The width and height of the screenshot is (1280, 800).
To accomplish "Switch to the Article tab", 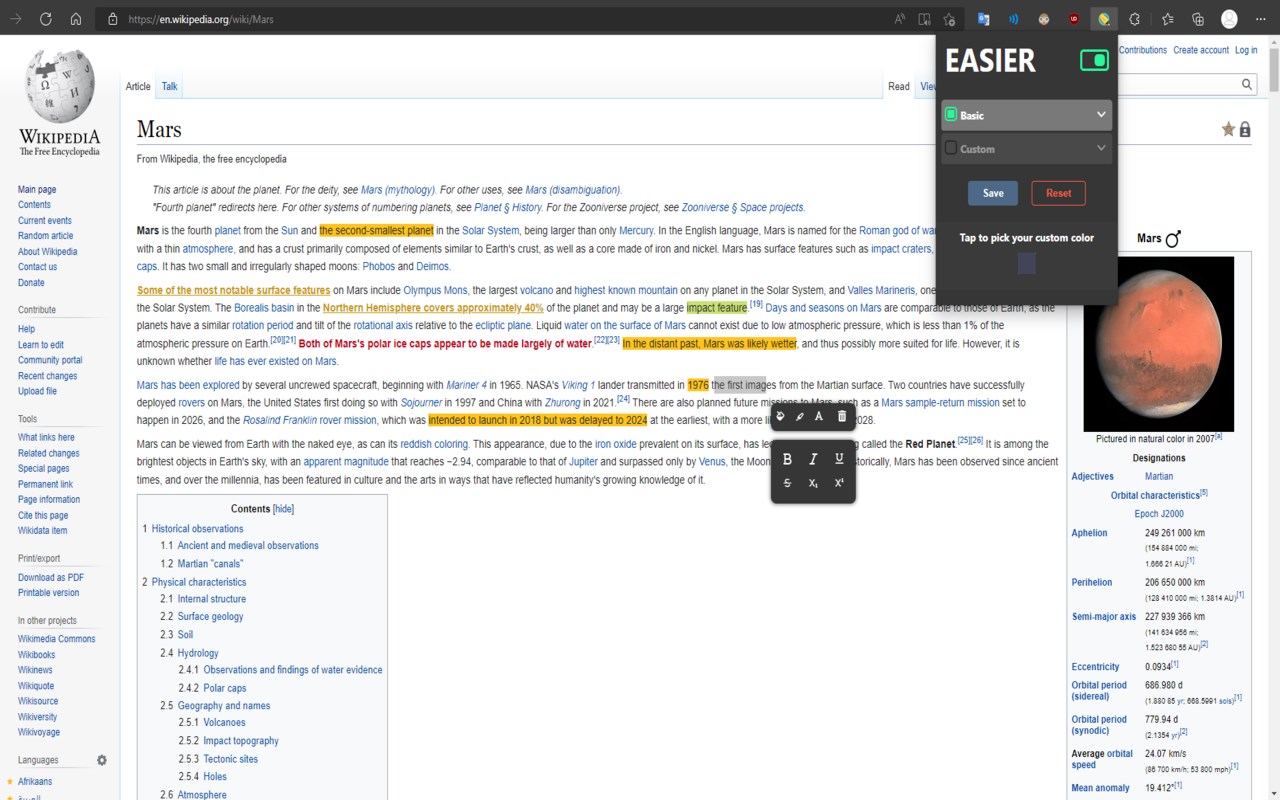I will 138,87.
